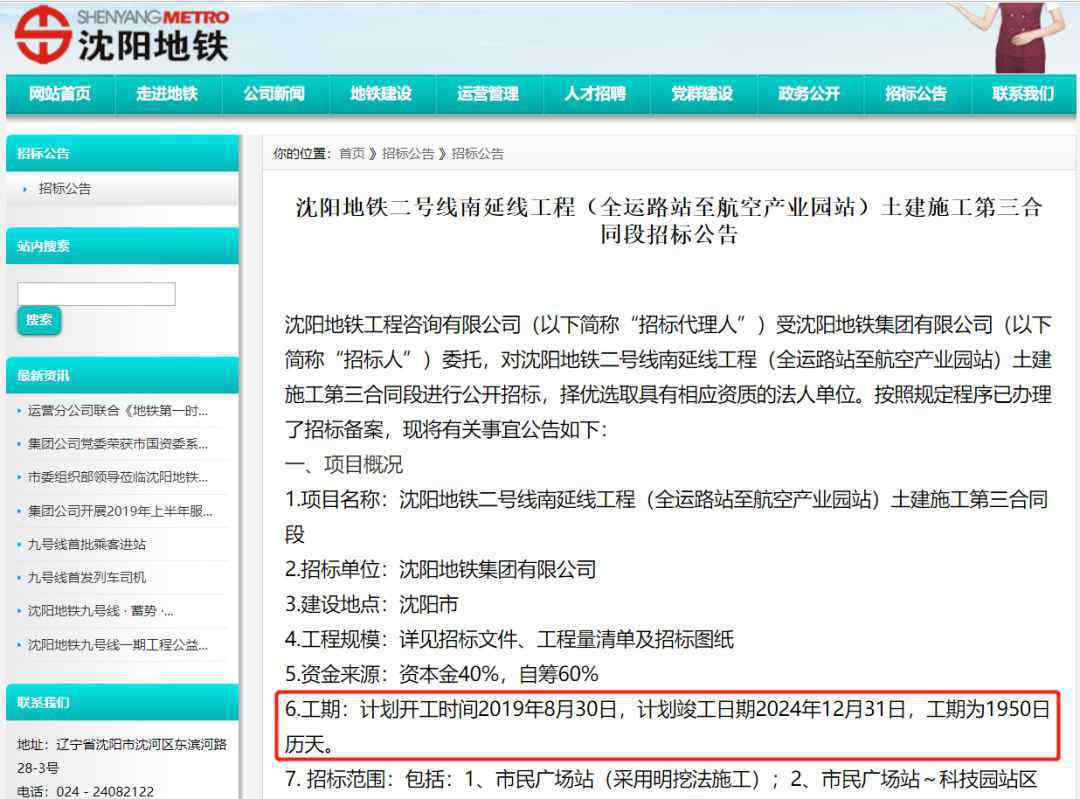Open news item 集团公司党委荣获市国资委系...
The image size is (1080, 799).
pyautogui.click(x=118, y=444)
